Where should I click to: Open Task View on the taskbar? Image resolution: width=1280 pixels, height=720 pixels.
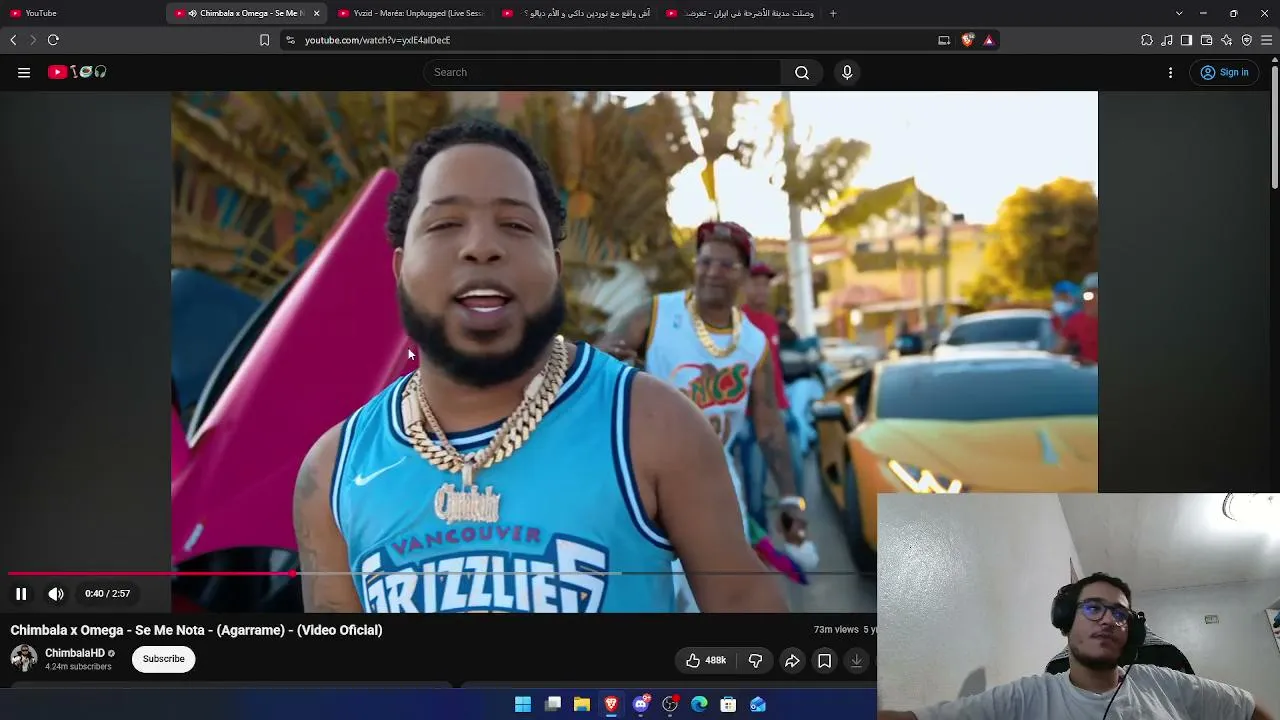click(553, 705)
